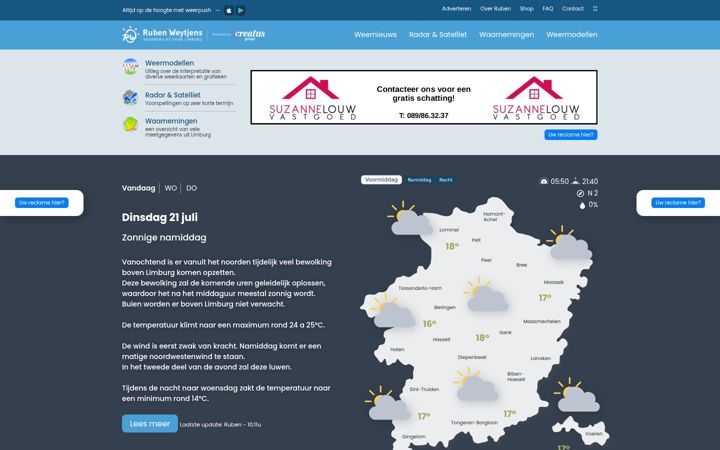Open the grid menu icon after Contact
The height and width of the screenshot is (450, 720).
pyautogui.click(x=595, y=9)
